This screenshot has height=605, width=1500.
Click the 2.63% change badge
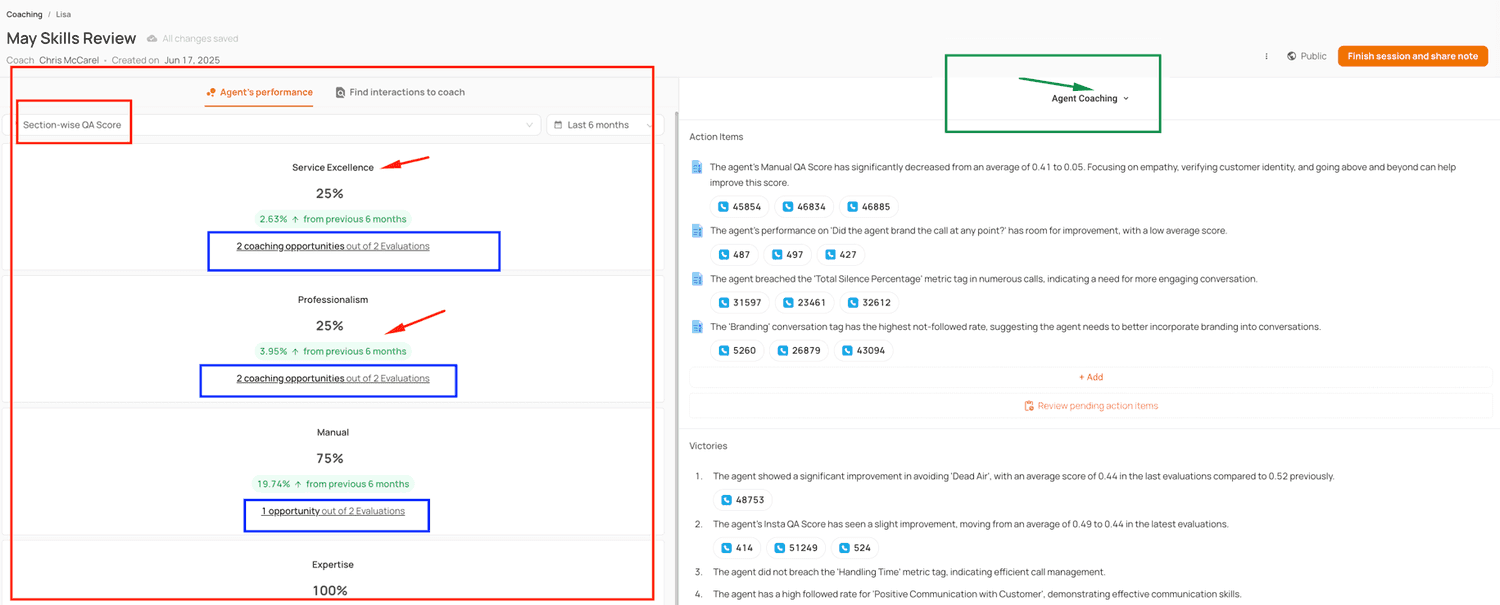coord(333,219)
